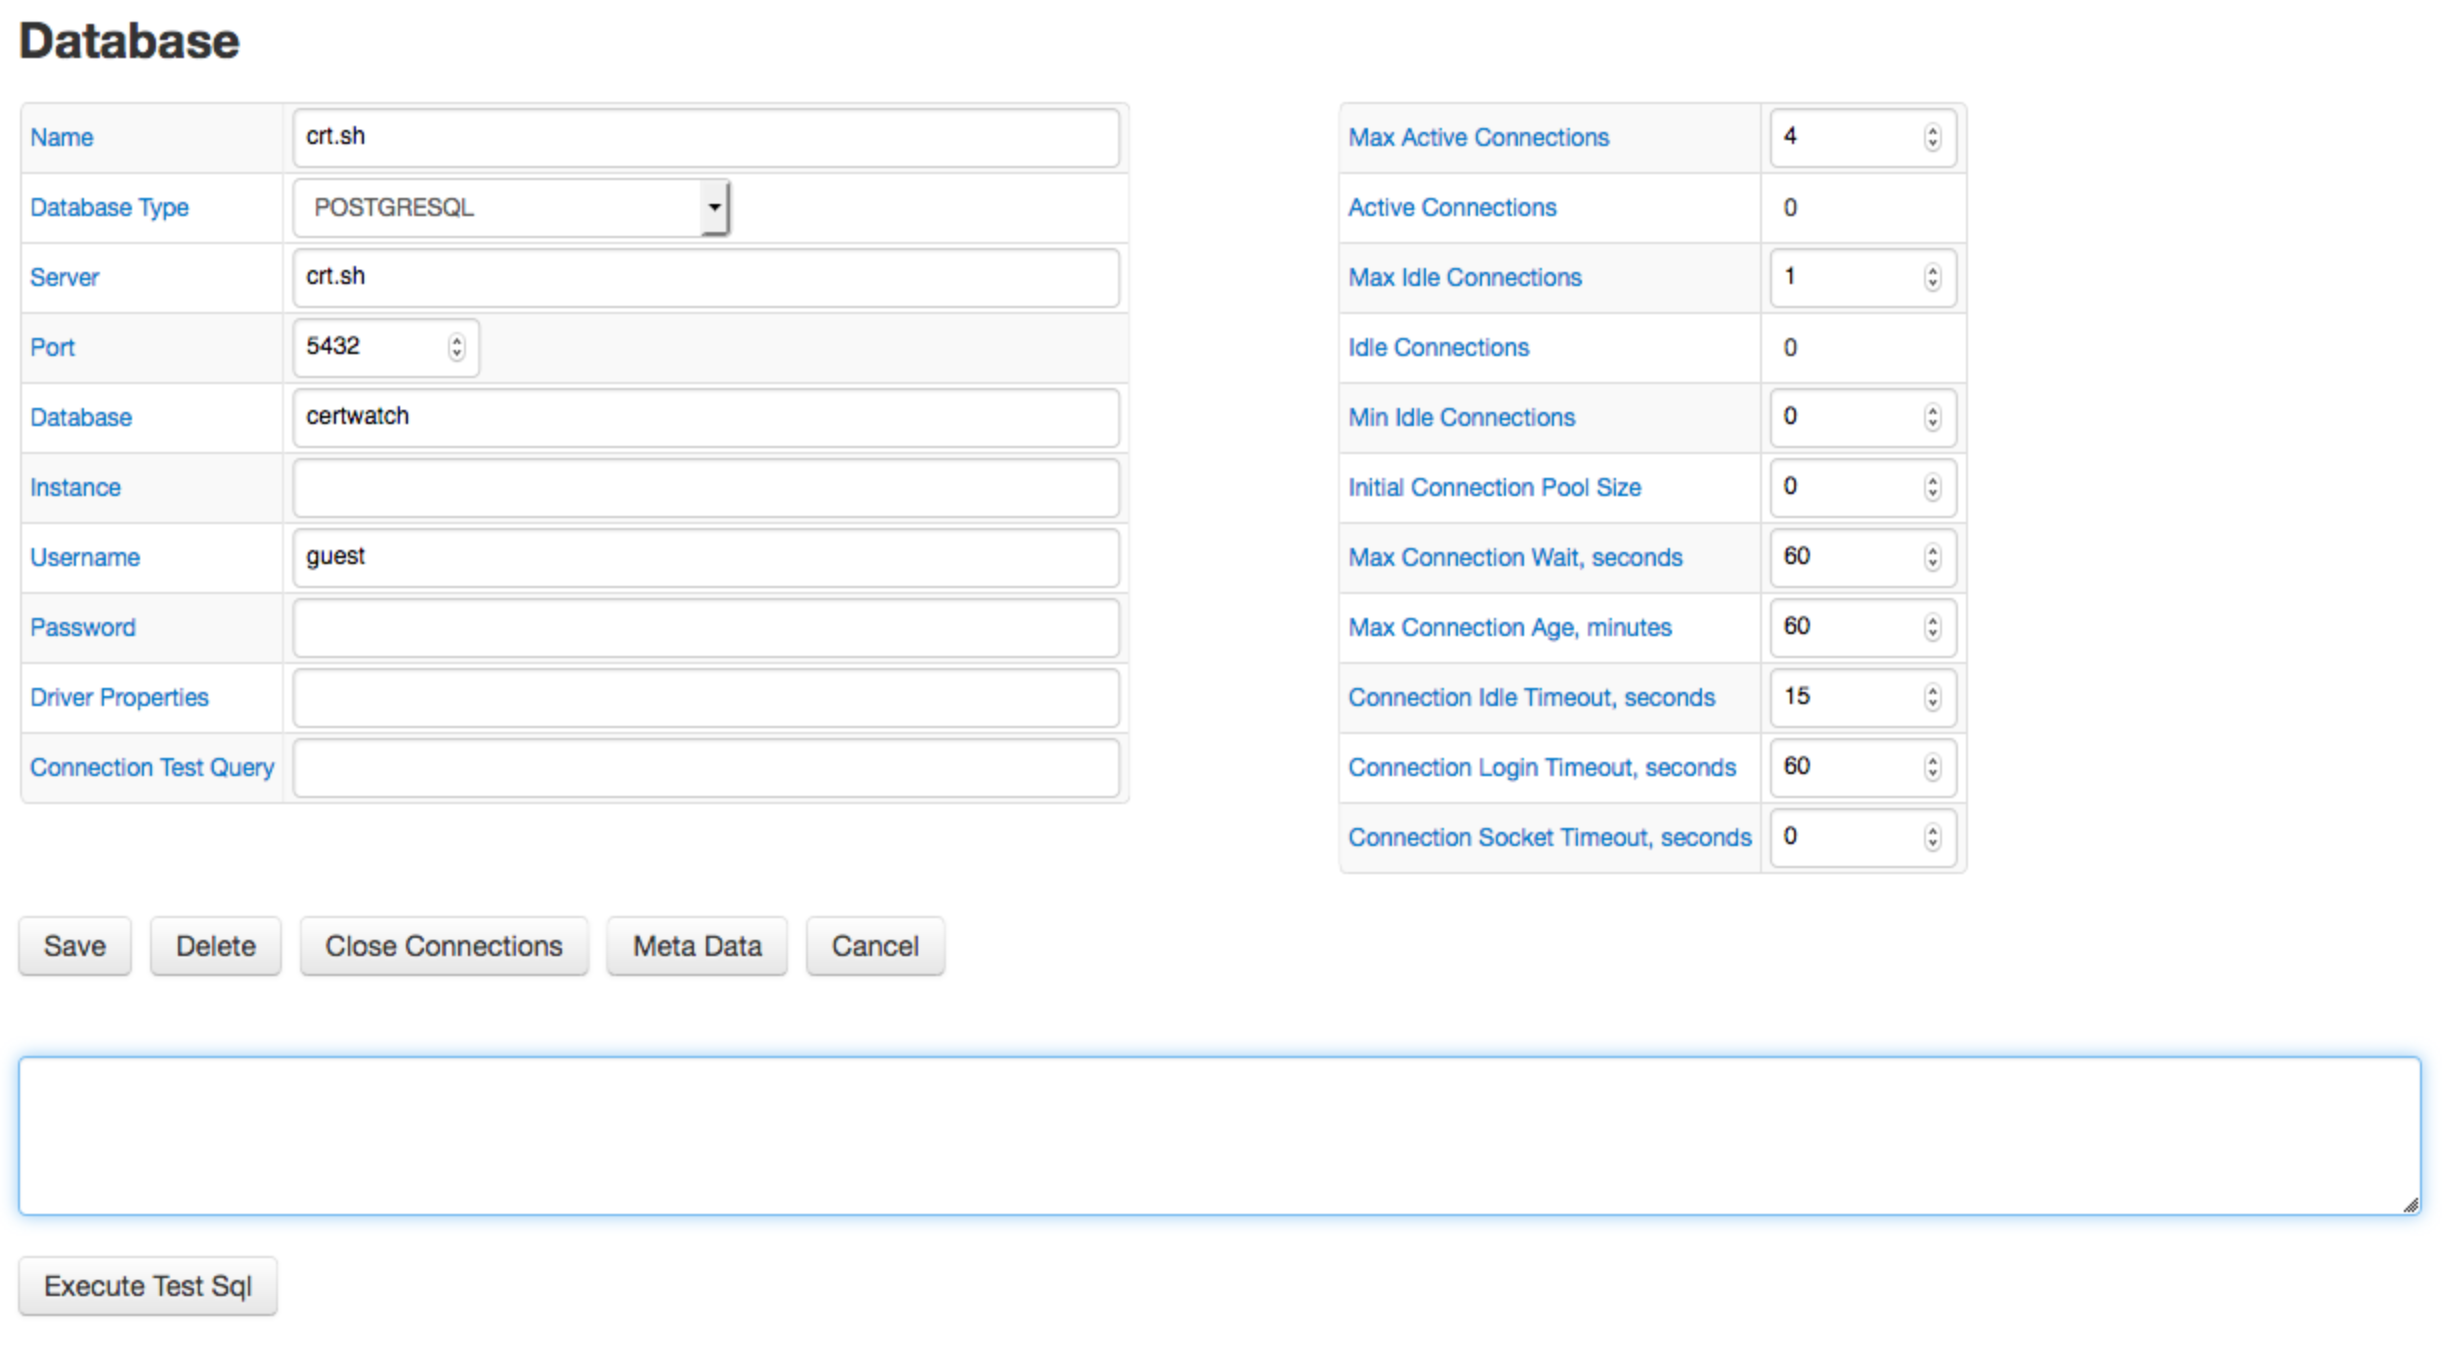The width and height of the screenshot is (2462, 1366).
Task: Click the Max Active Connections label
Action: pyautogui.click(x=1478, y=138)
